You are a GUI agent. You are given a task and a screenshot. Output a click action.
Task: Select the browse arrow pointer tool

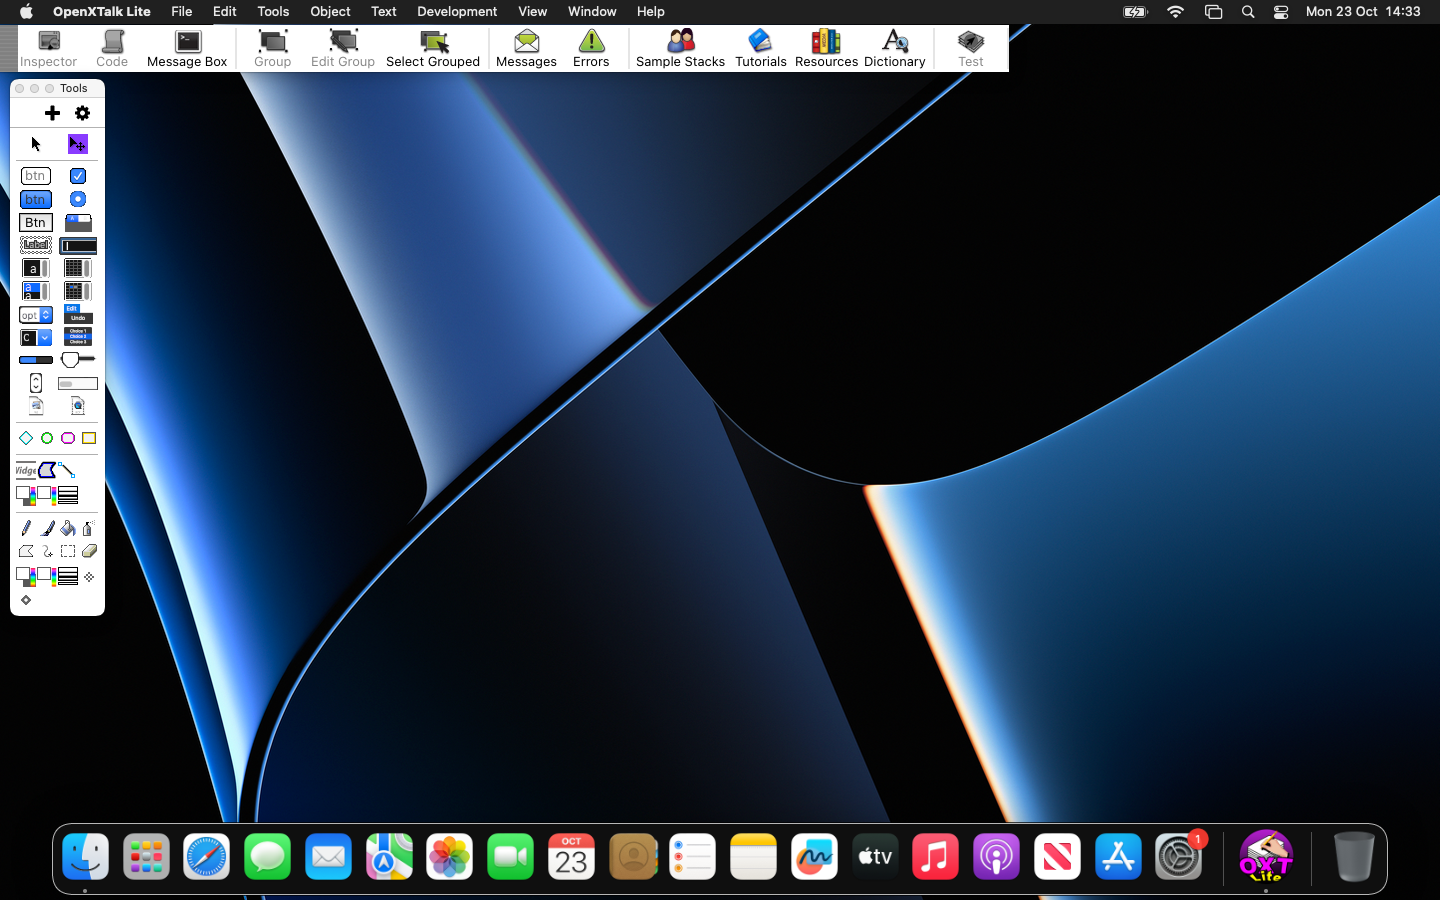[36, 144]
